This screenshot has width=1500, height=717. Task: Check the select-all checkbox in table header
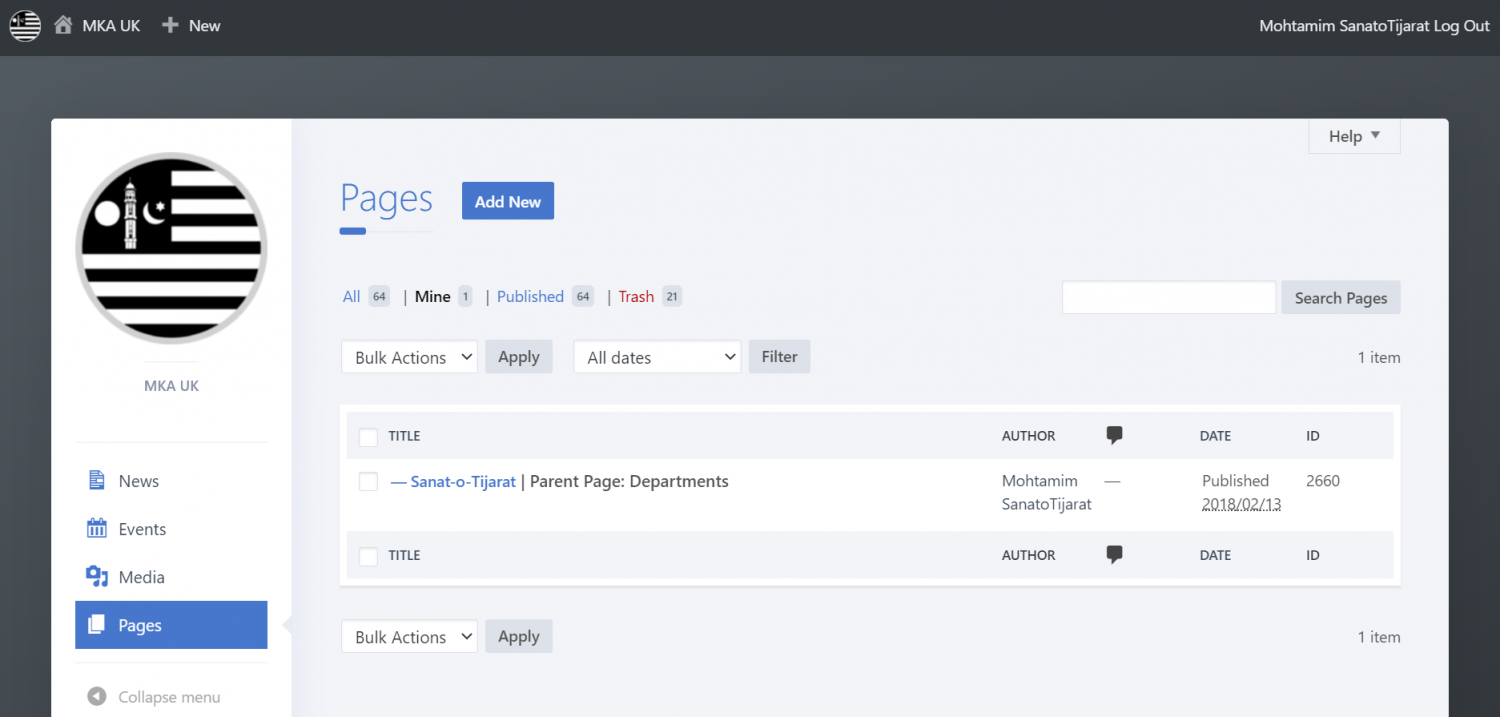pos(368,437)
